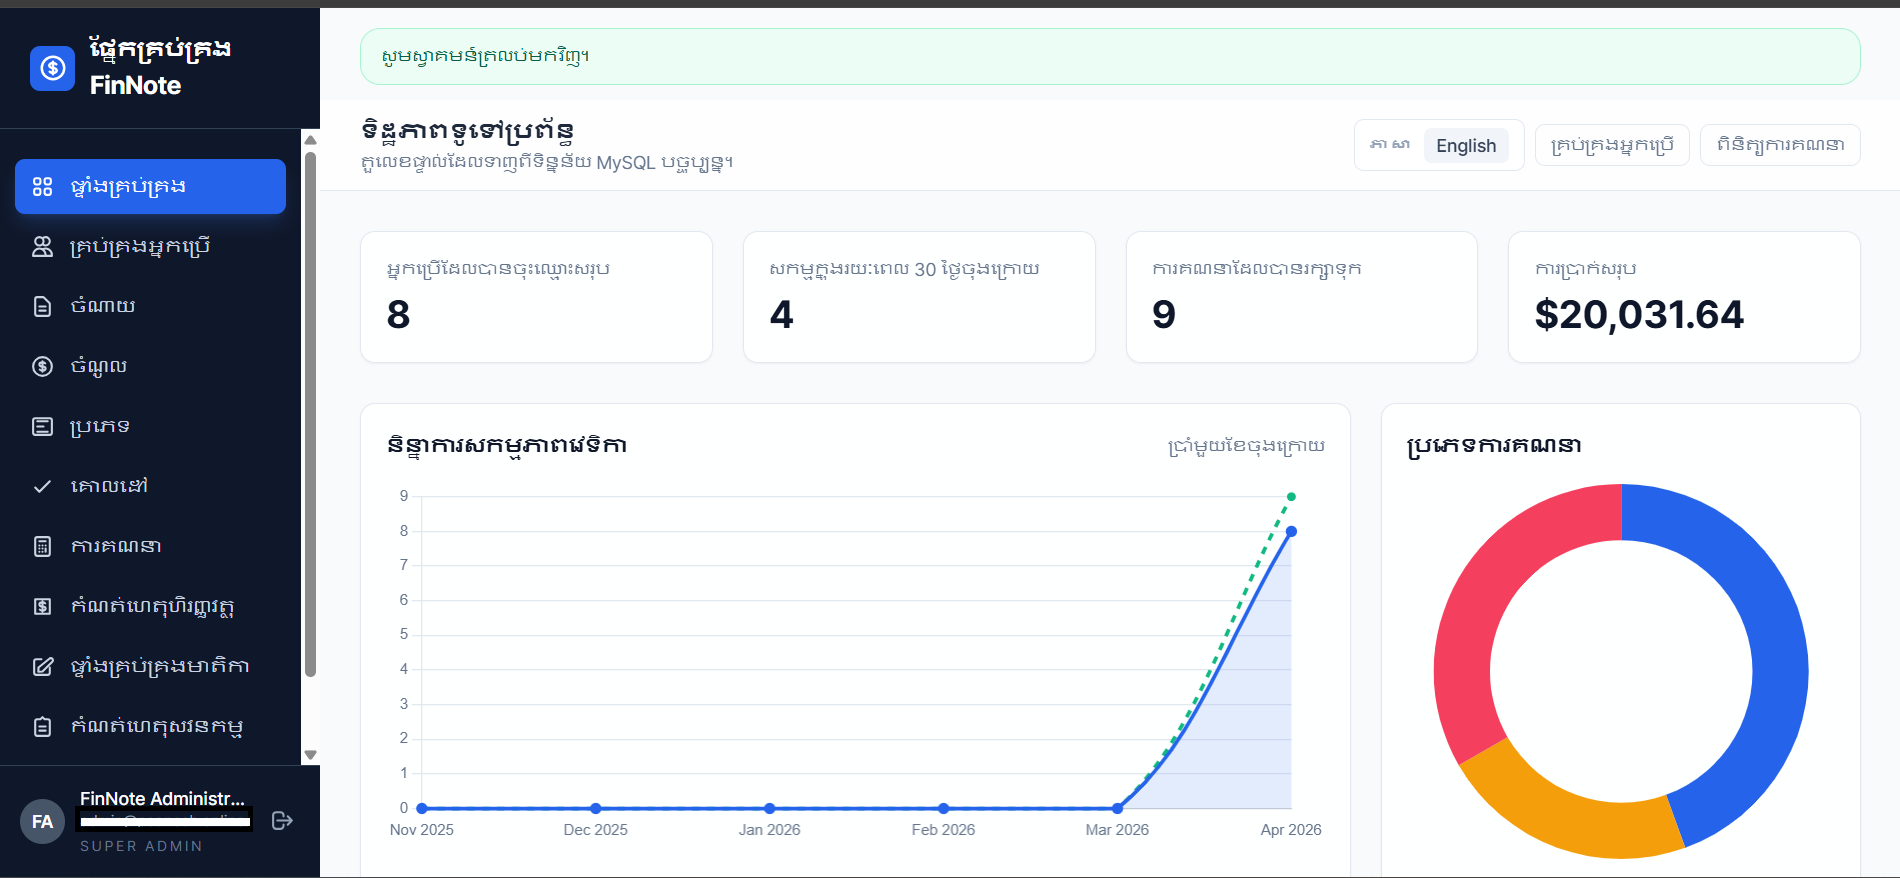
Task: Click the FinNote dollar logo icon
Action: (x=52, y=68)
